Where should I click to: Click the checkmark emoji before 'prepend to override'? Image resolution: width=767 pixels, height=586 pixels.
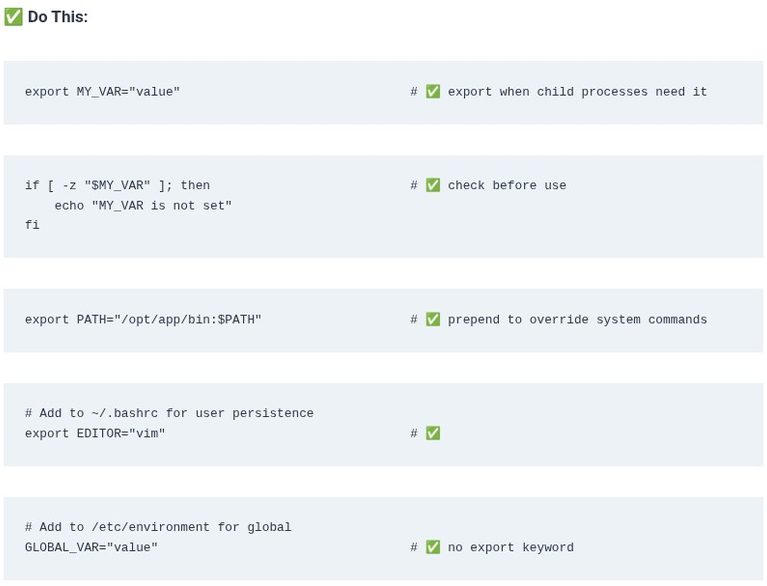[x=433, y=319]
